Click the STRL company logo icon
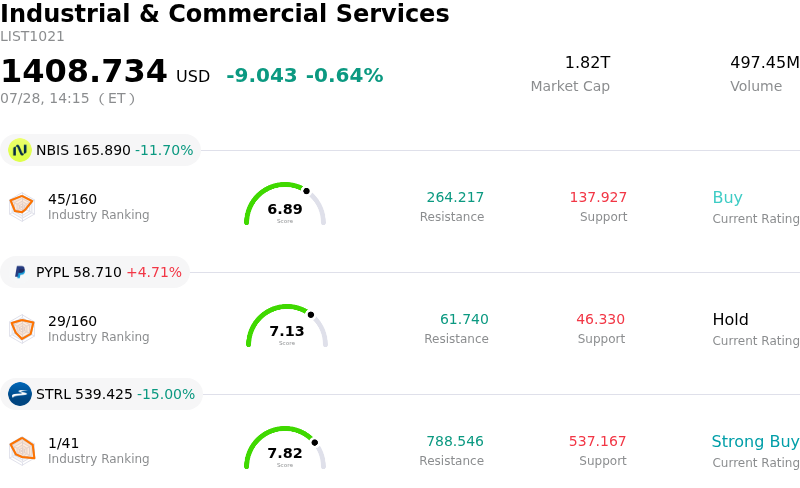The height and width of the screenshot is (488, 800). [x=20, y=394]
